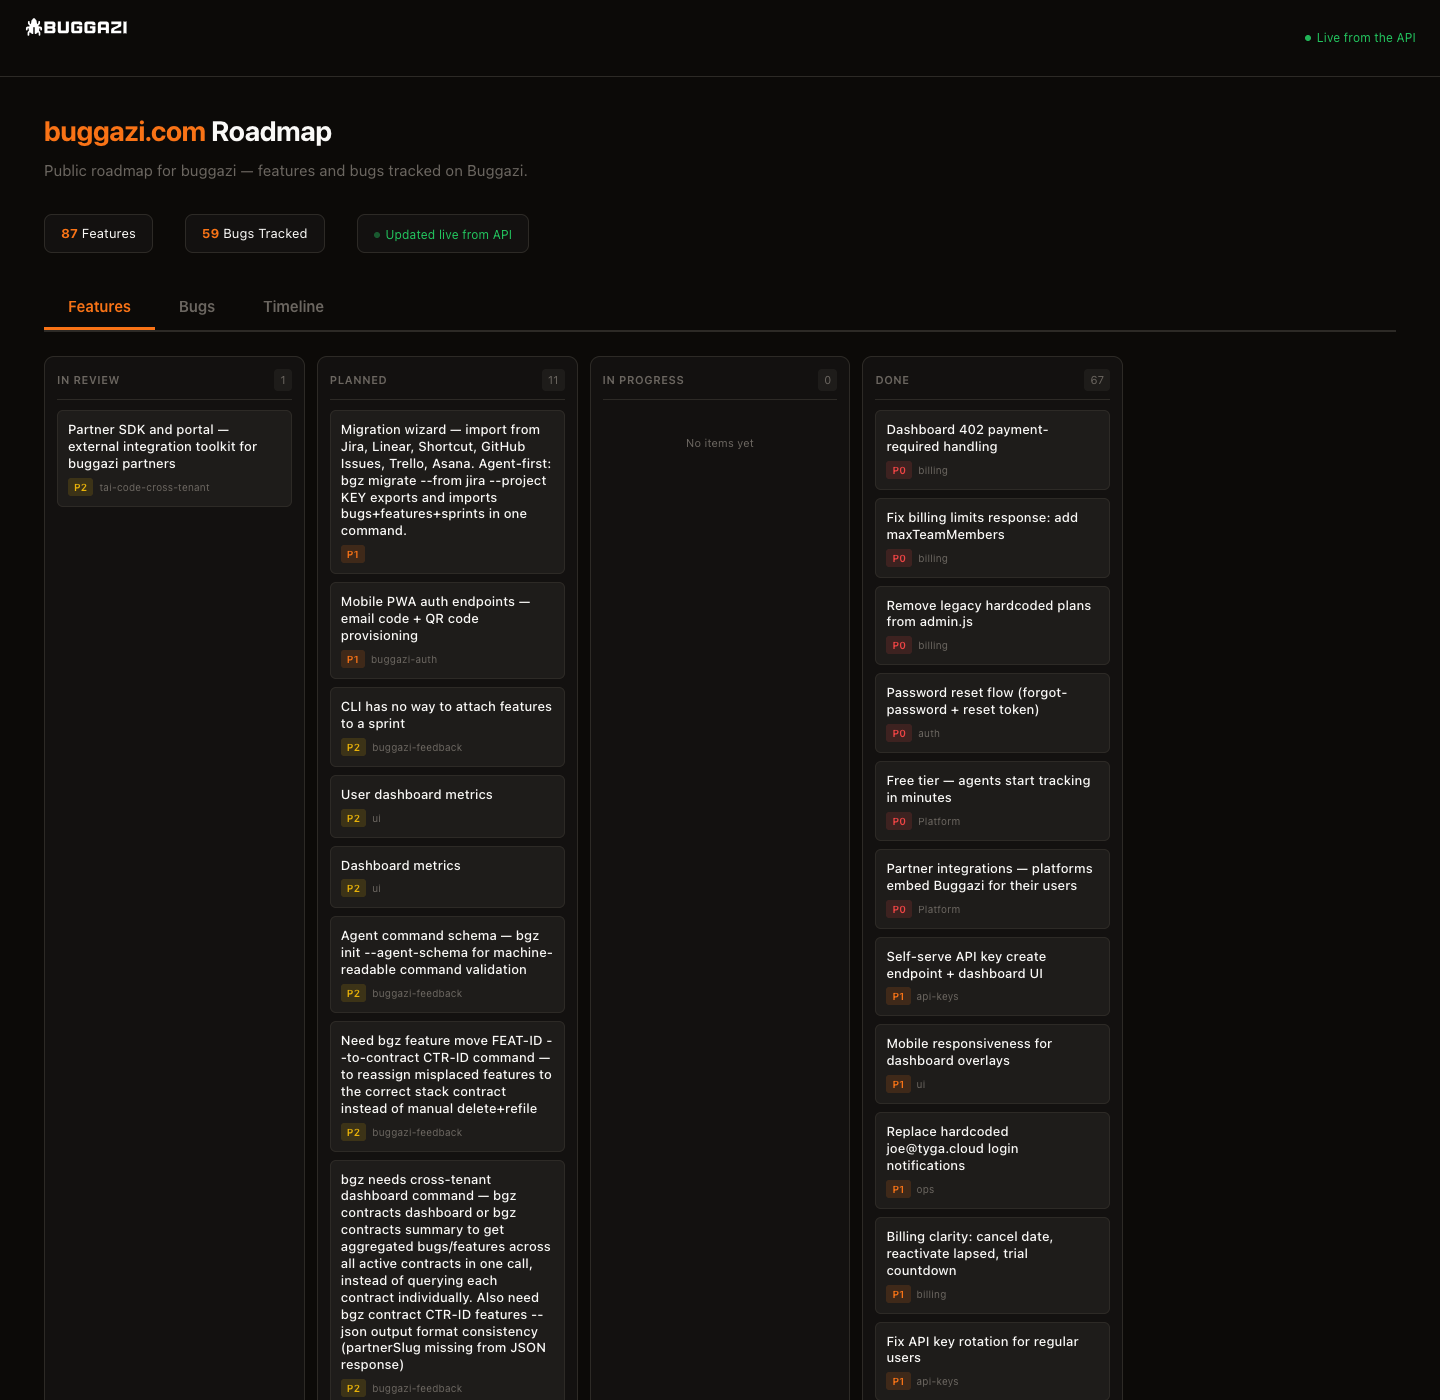Viewport: 1440px width, 1400px height.
Task: Switch to the Timeline tab
Action: pyautogui.click(x=293, y=307)
